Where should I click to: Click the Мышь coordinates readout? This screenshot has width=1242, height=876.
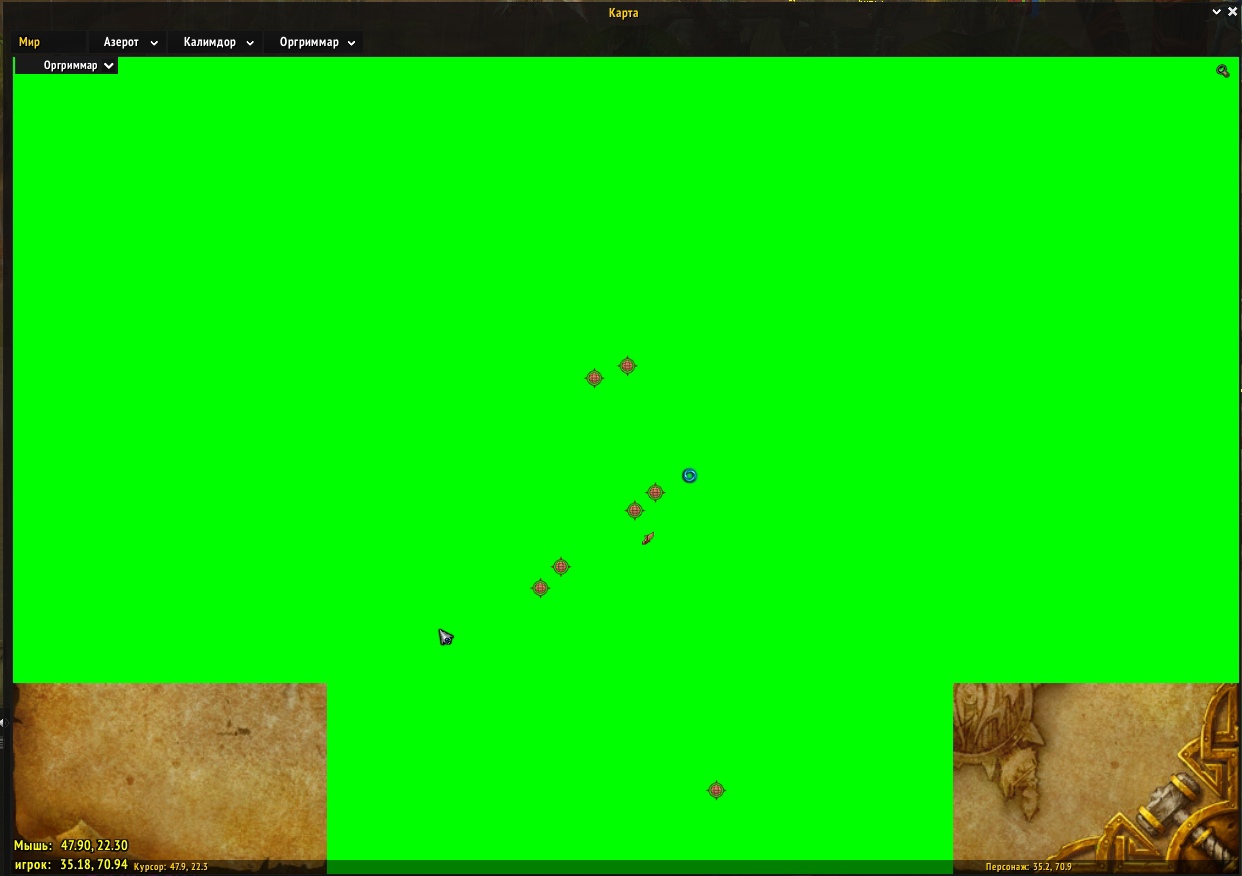coord(71,846)
